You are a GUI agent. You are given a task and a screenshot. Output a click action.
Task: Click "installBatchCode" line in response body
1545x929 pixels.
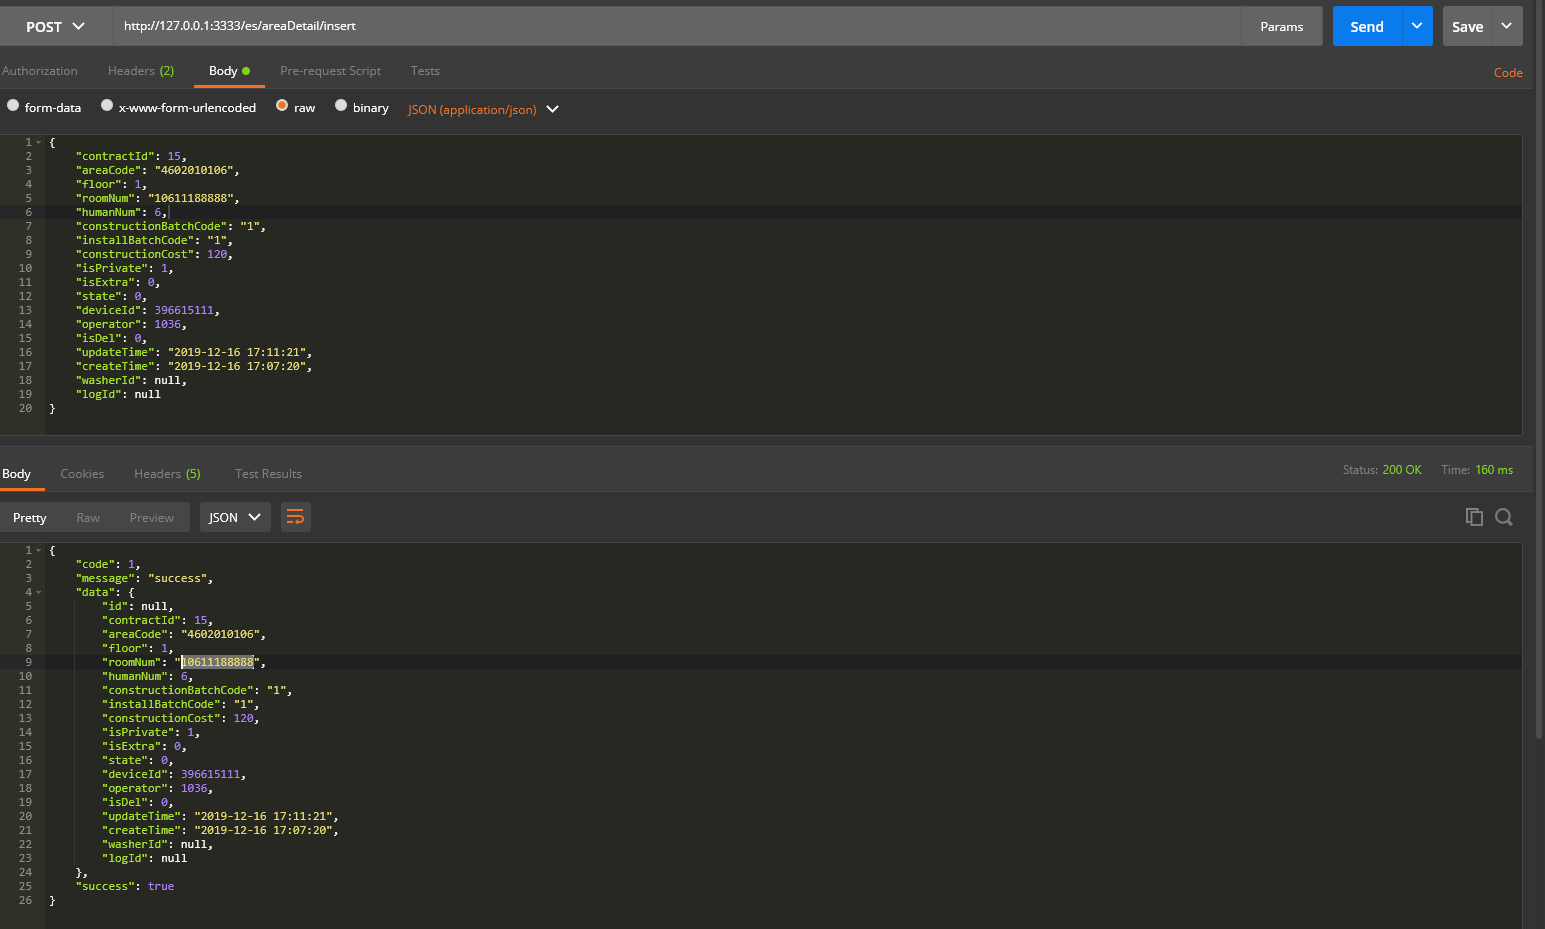coord(181,704)
